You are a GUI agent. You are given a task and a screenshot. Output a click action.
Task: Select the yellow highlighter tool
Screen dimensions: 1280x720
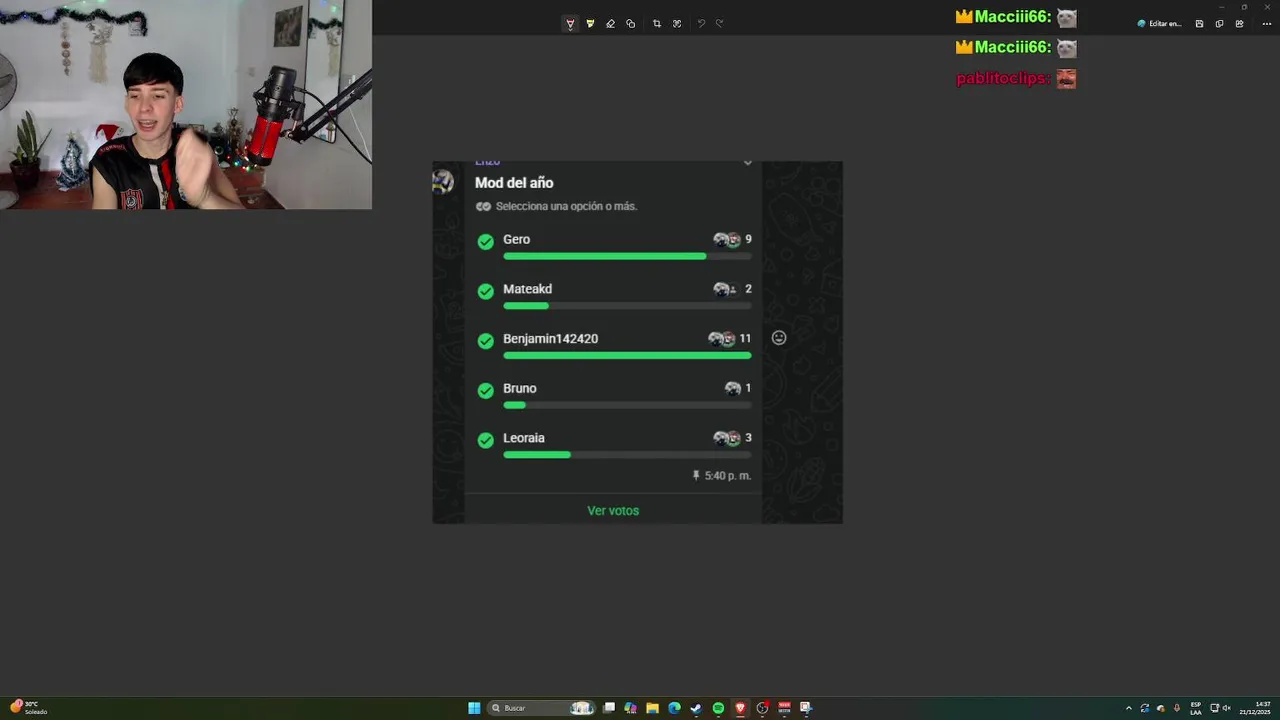point(590,24)
